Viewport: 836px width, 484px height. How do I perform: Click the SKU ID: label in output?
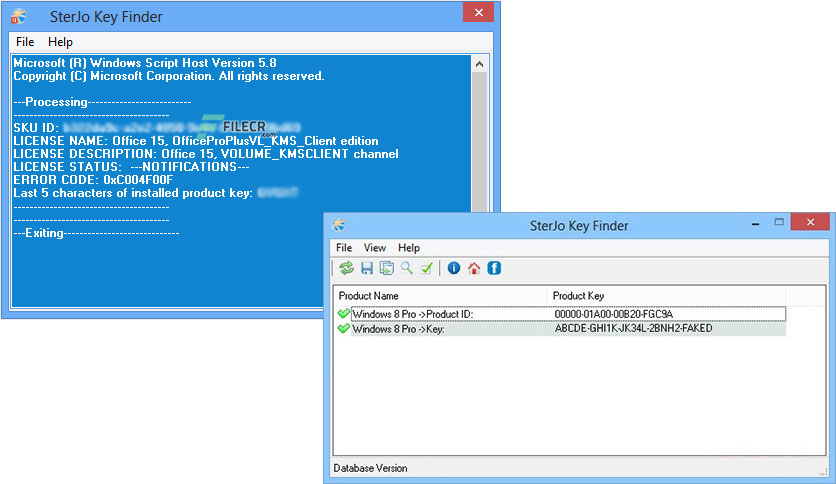(x=36, y=128)
